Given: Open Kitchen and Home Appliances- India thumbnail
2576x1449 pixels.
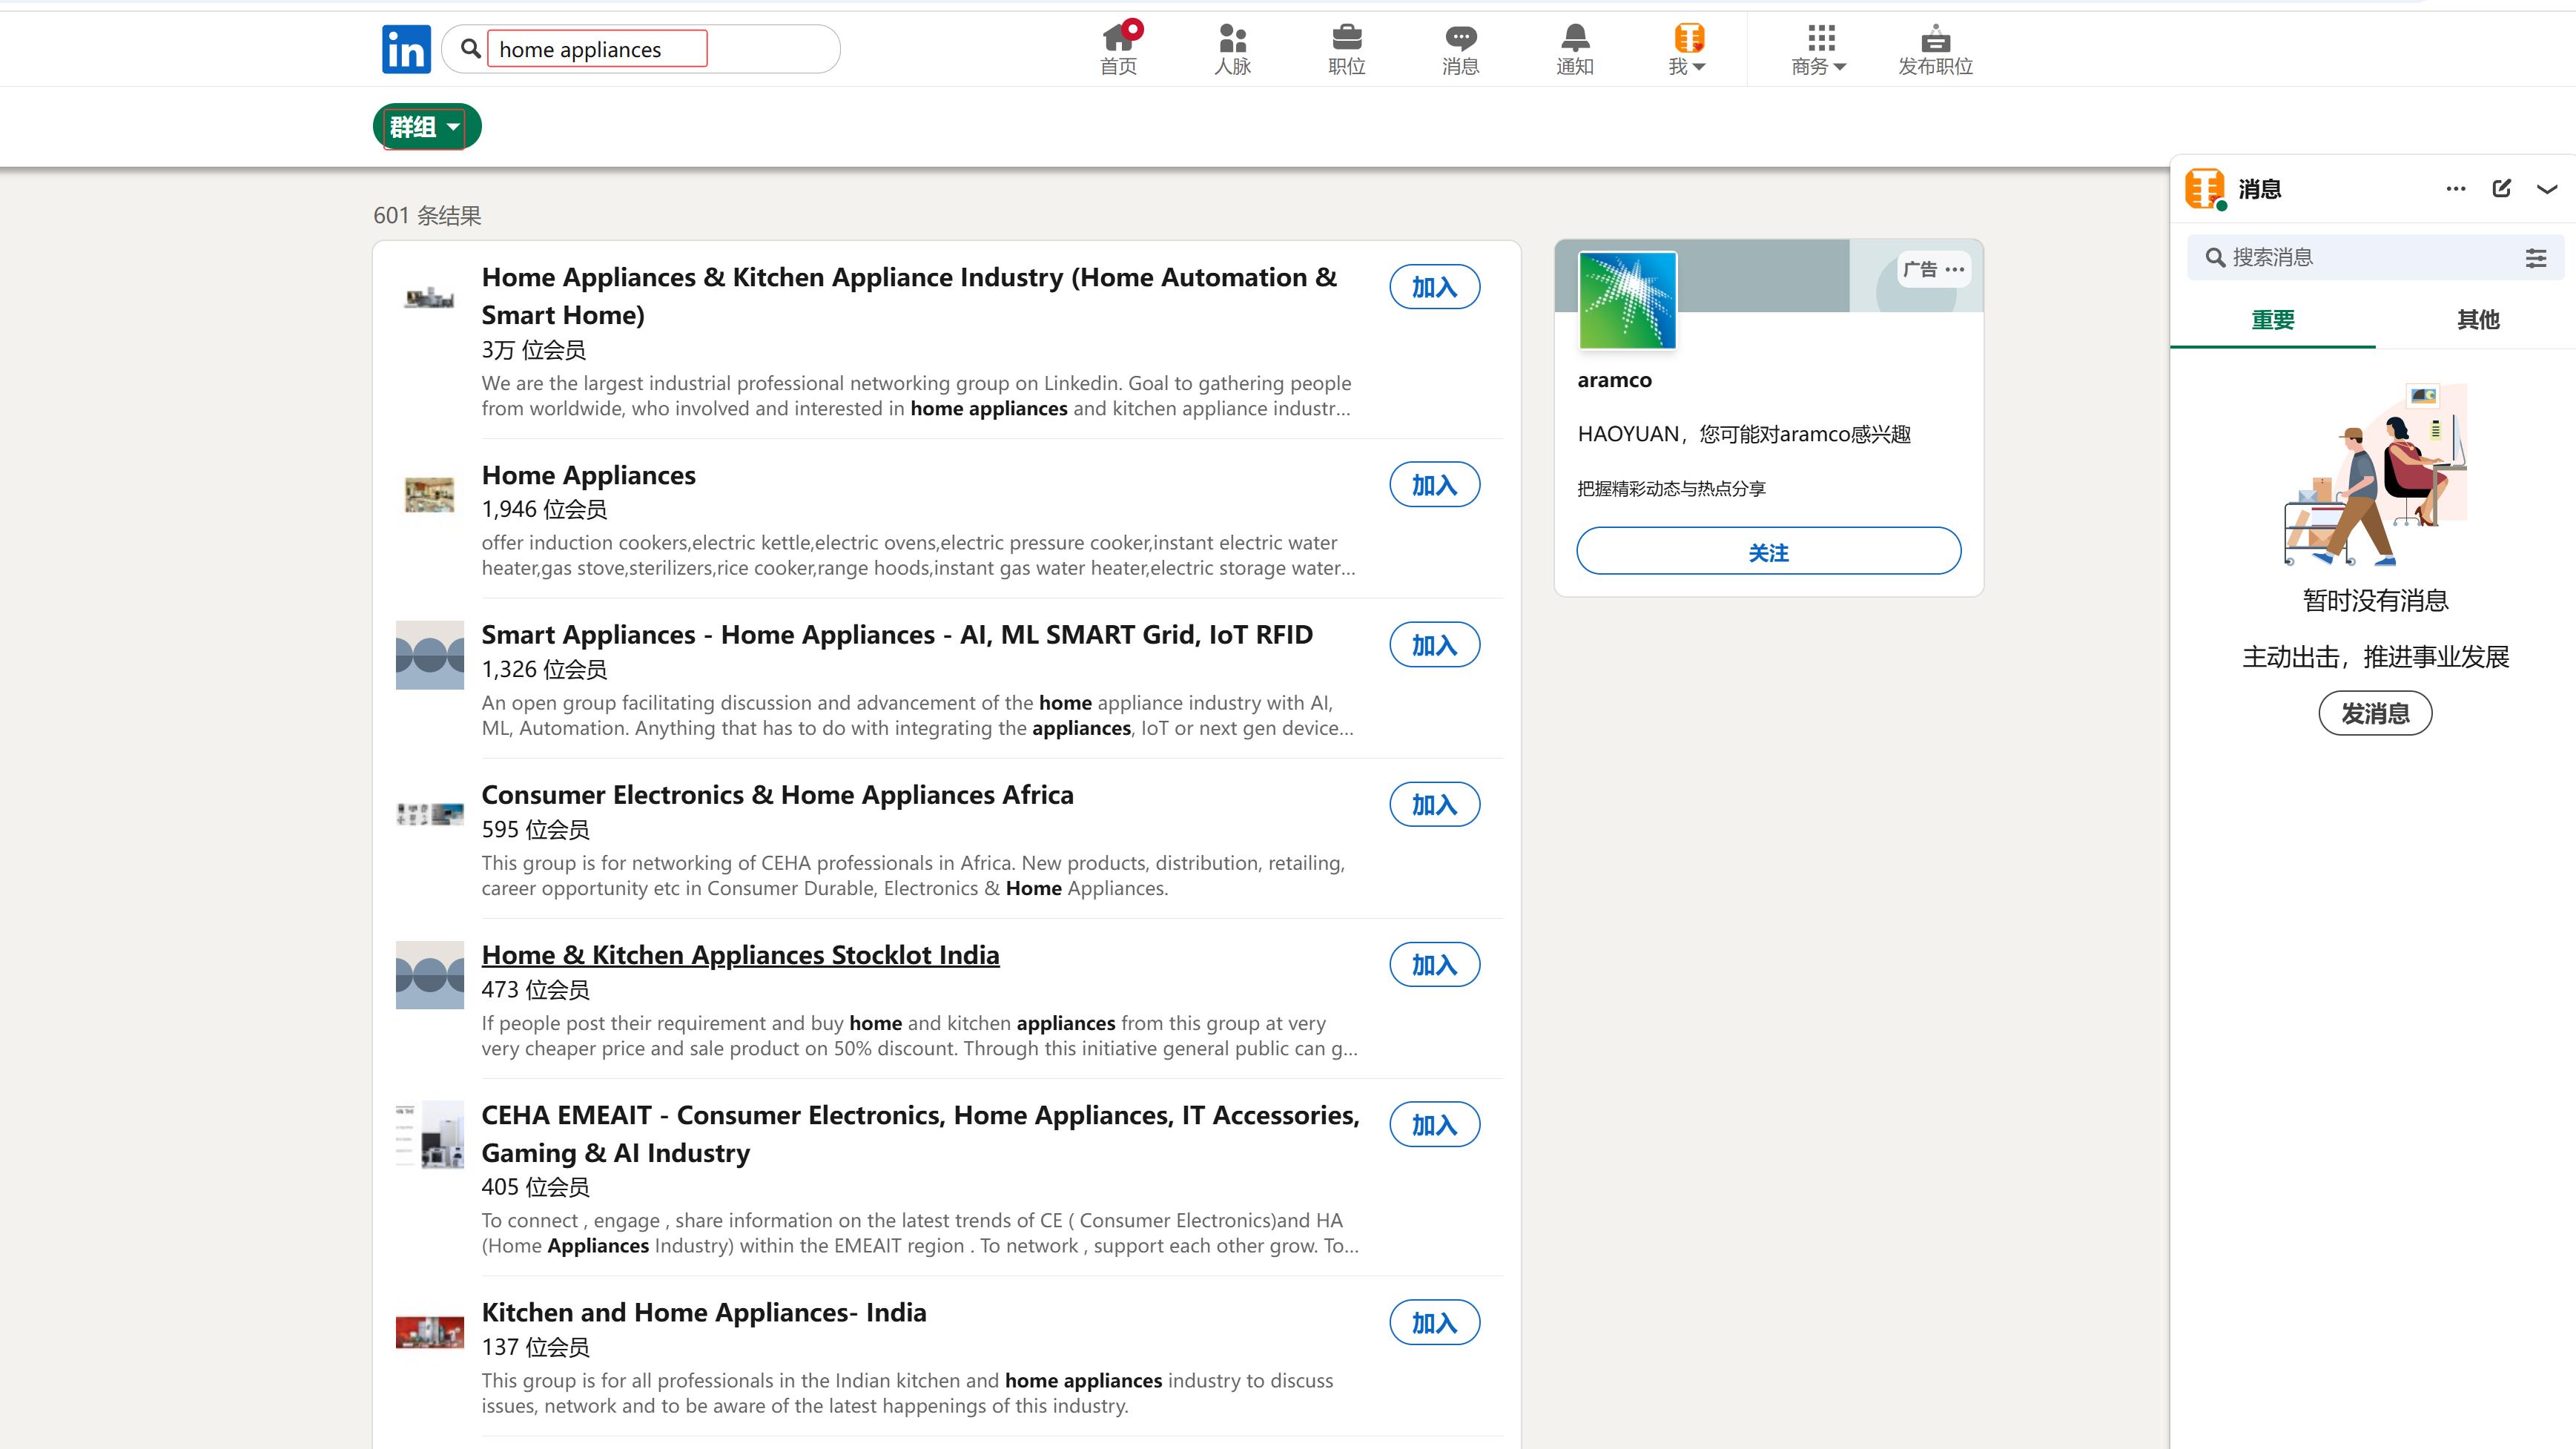Looking at the screenshot, I should 430,1332.
